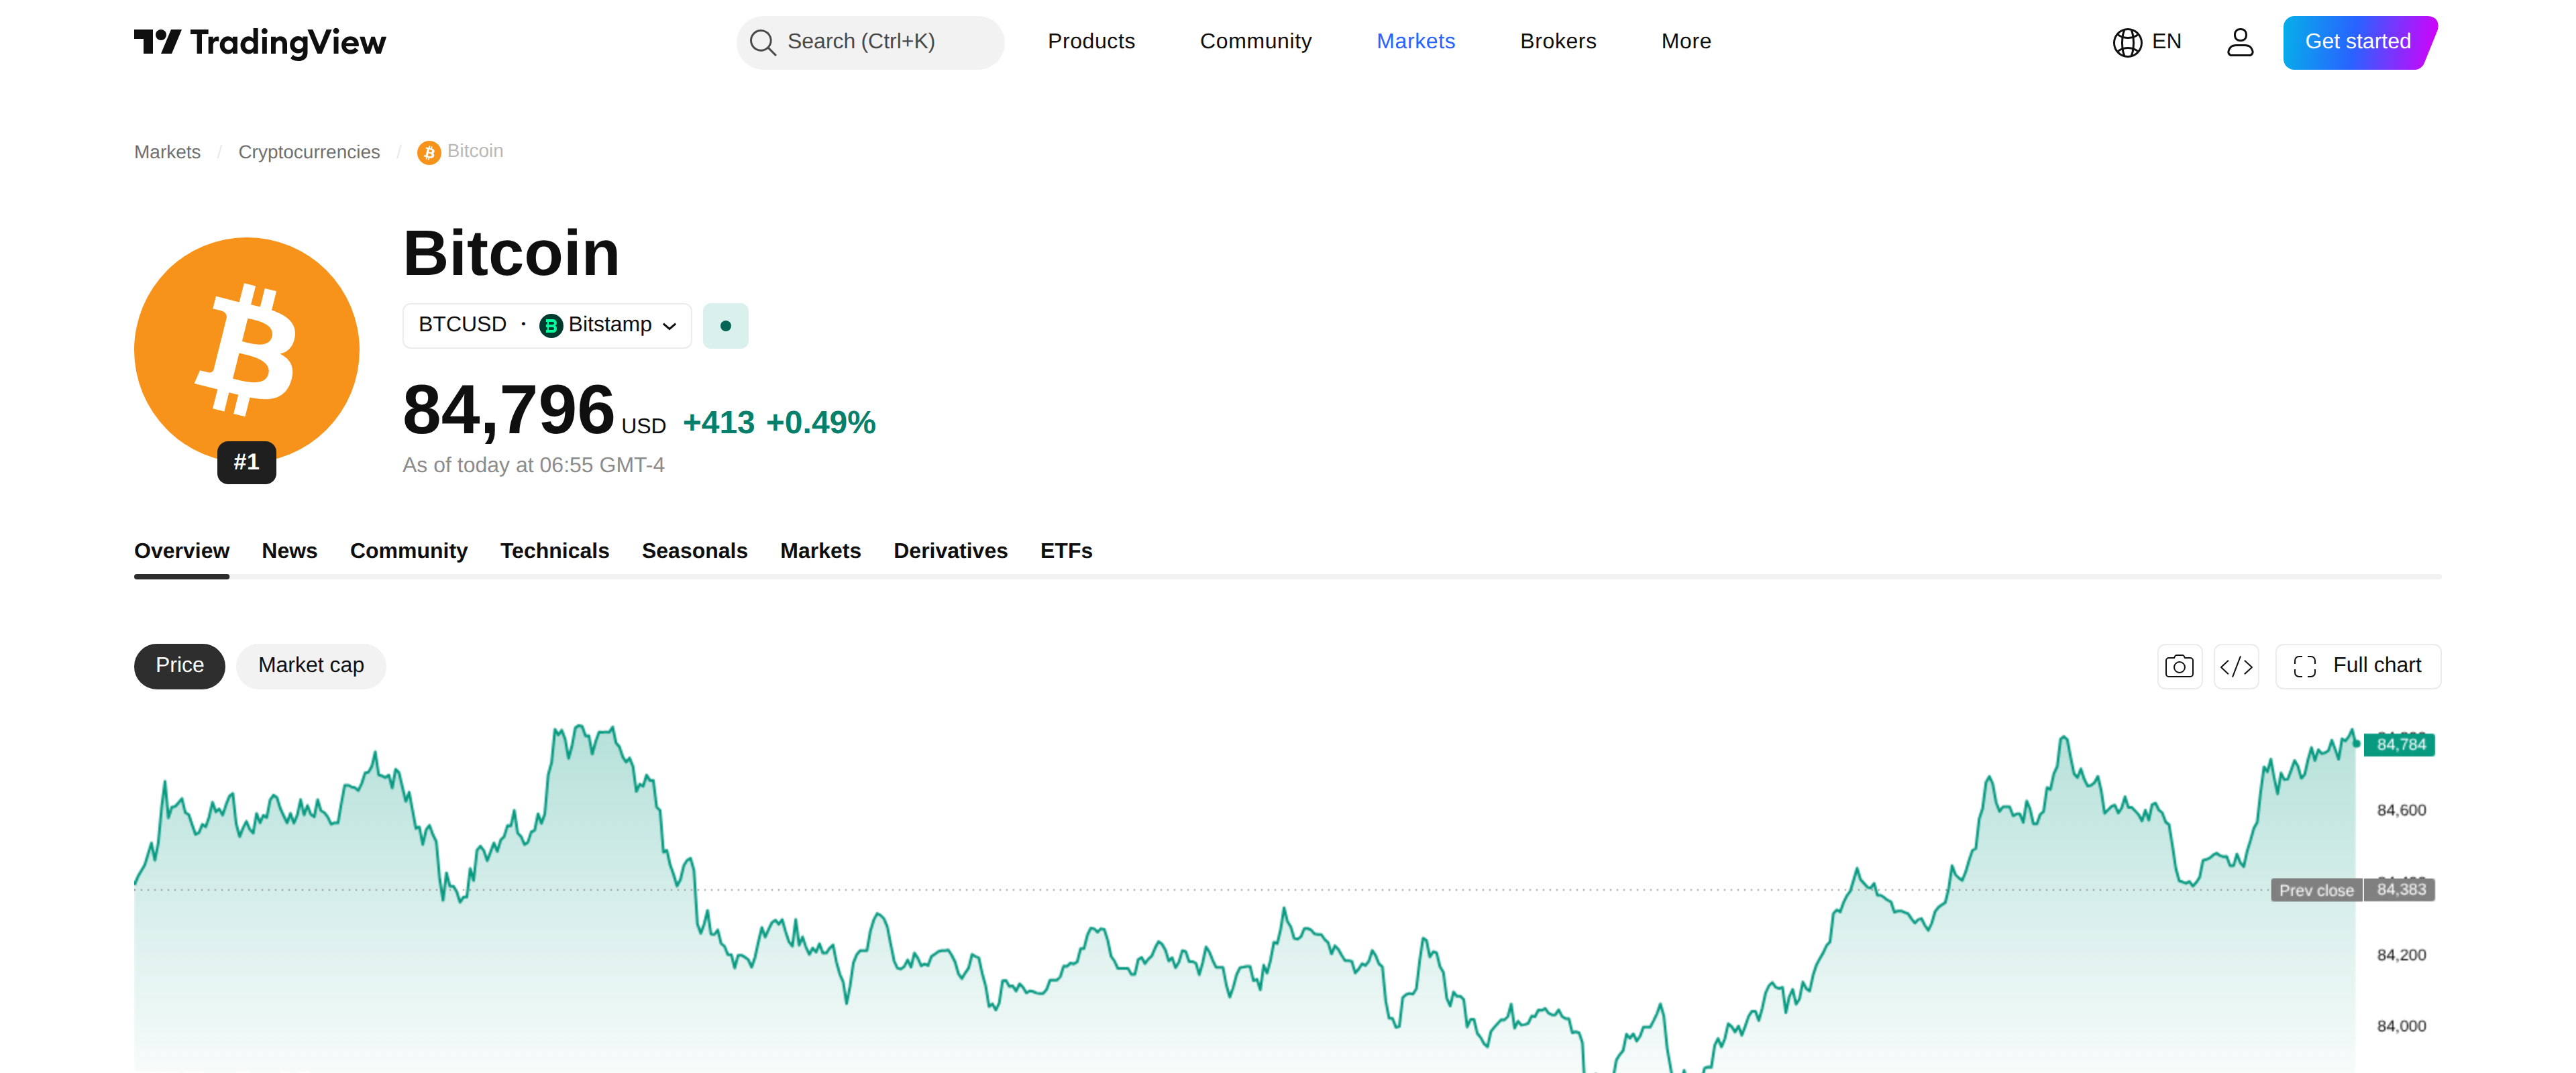This screenshot has height=1073, width=2576.
Task: Select the Market cap chart toggle
Action: coord(311,666)
